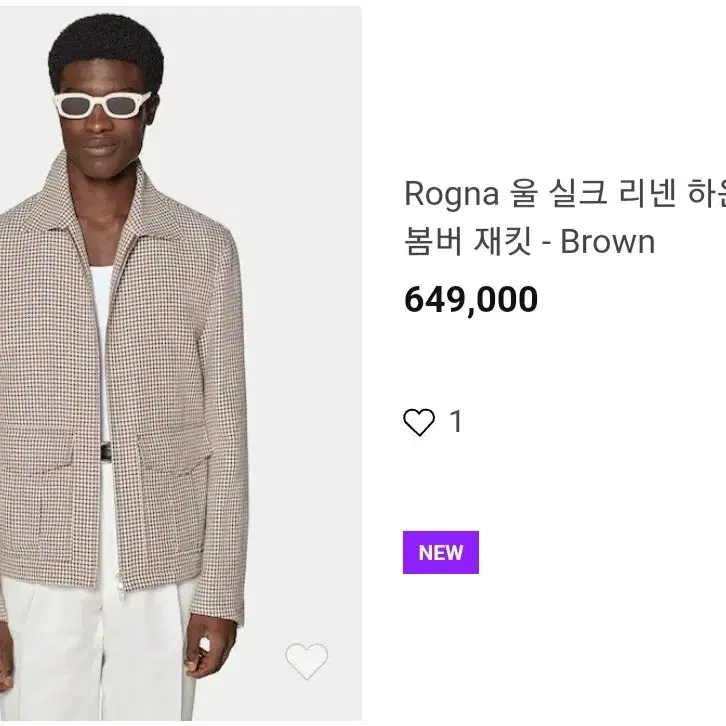Click the outlined heart beside like count
The image size is (726, 726).
tap(419, 422)
